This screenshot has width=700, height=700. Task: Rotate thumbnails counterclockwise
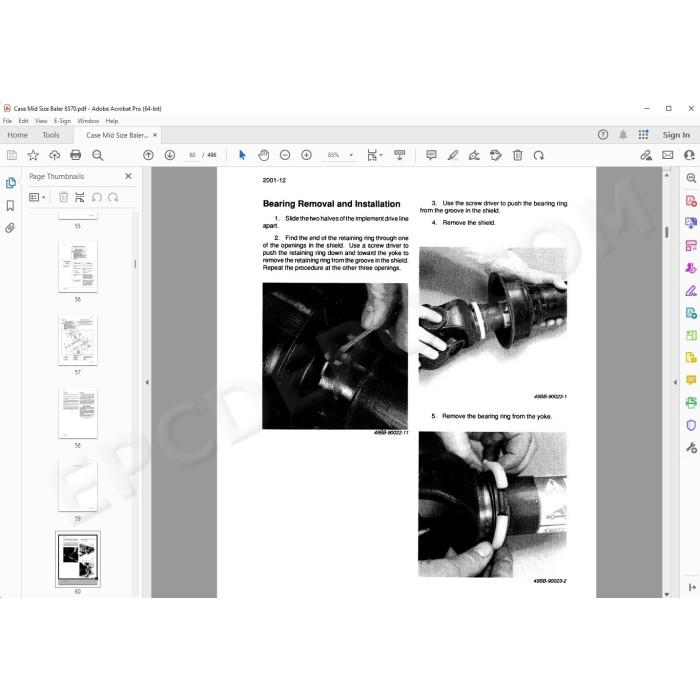pos(97,197)
